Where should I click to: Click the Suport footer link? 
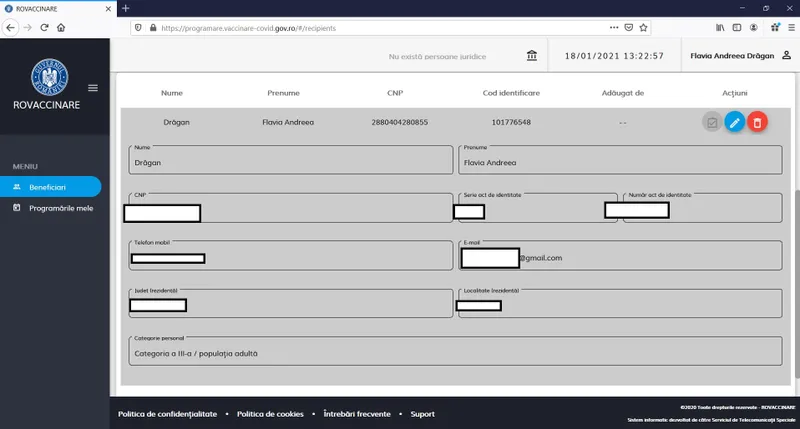coord(422,413)
